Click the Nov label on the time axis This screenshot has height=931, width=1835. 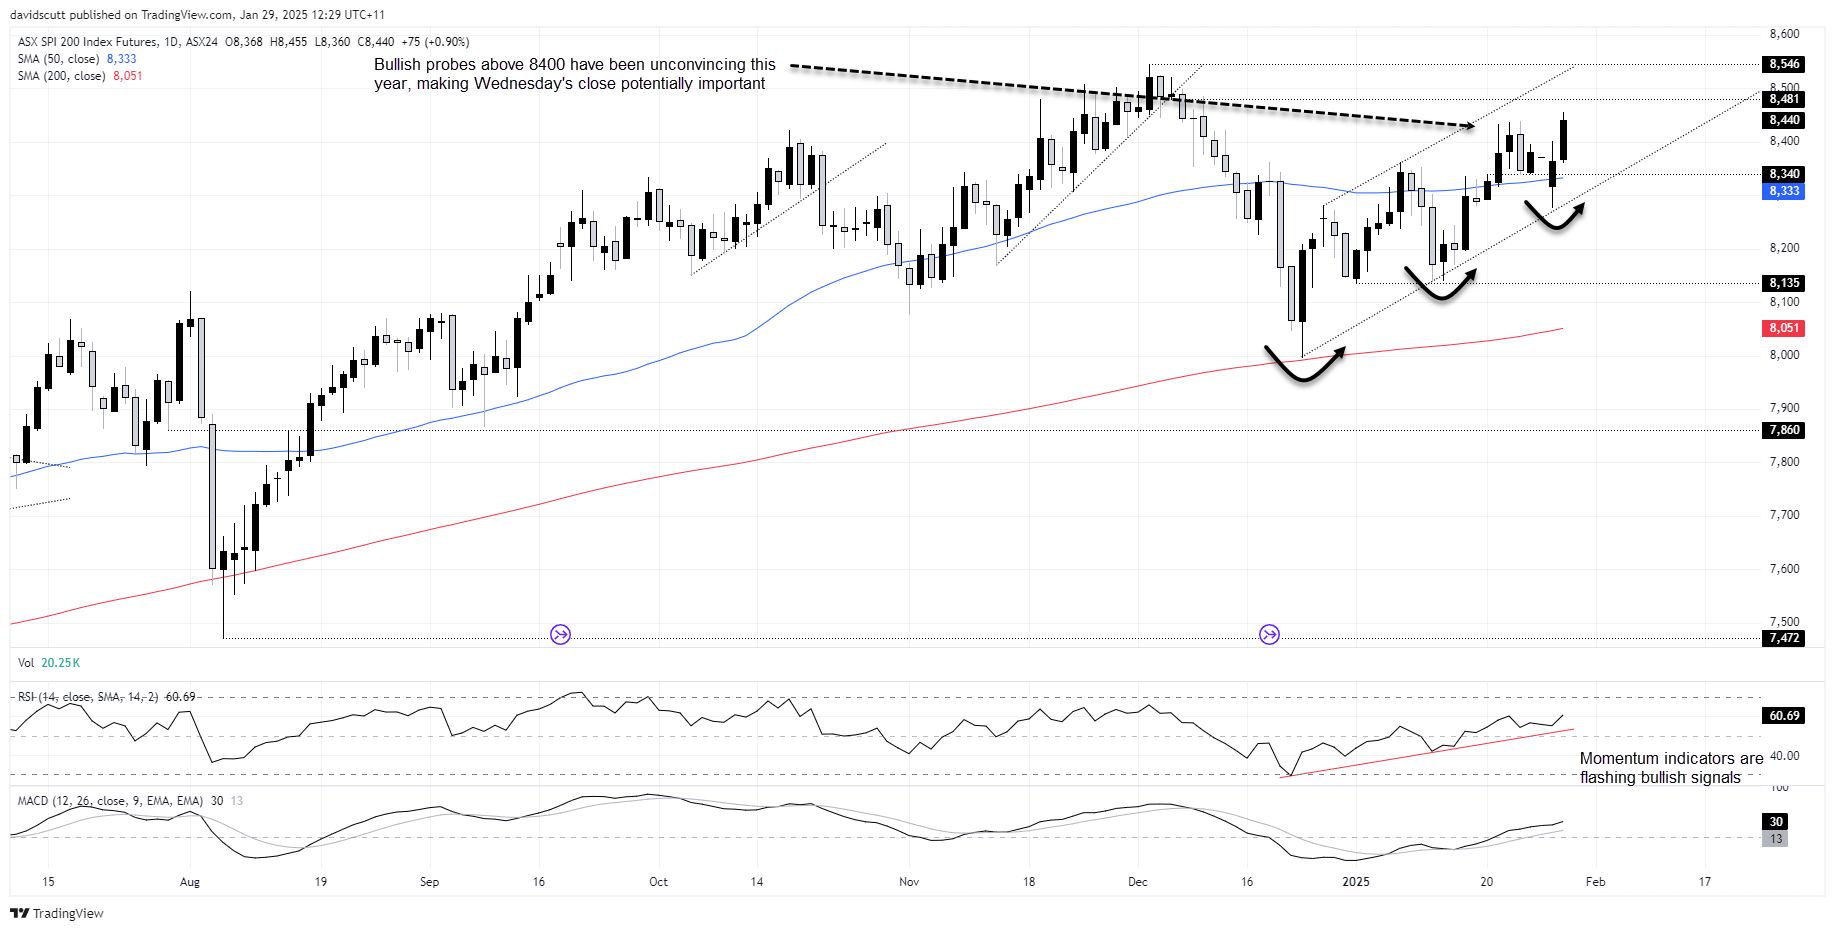coord(909,882)
